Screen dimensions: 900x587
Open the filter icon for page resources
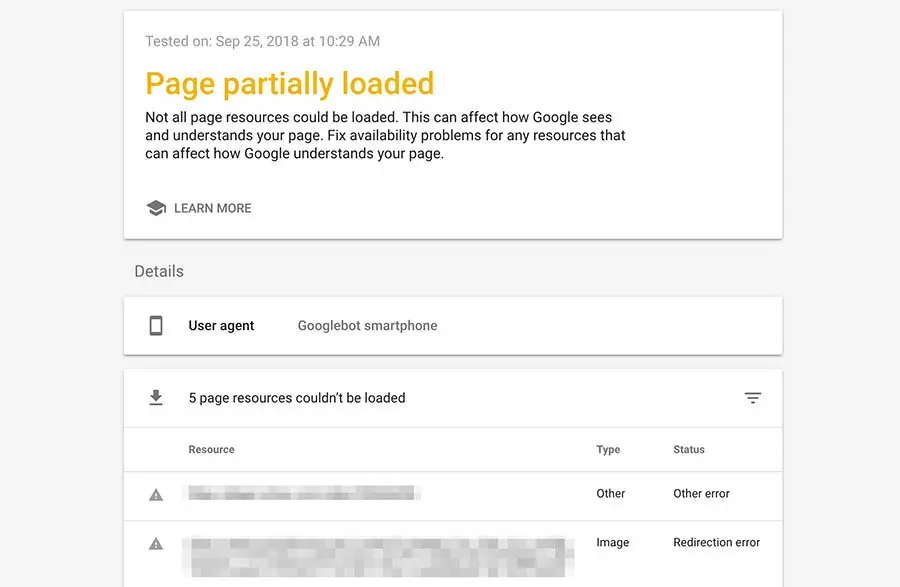(x=753, y=398)
